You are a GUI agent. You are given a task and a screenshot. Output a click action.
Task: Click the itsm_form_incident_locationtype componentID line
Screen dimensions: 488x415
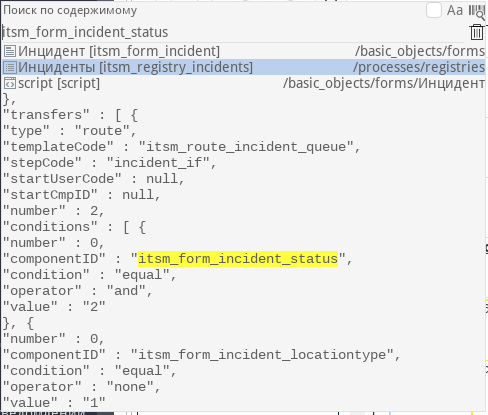click(201, 355)
